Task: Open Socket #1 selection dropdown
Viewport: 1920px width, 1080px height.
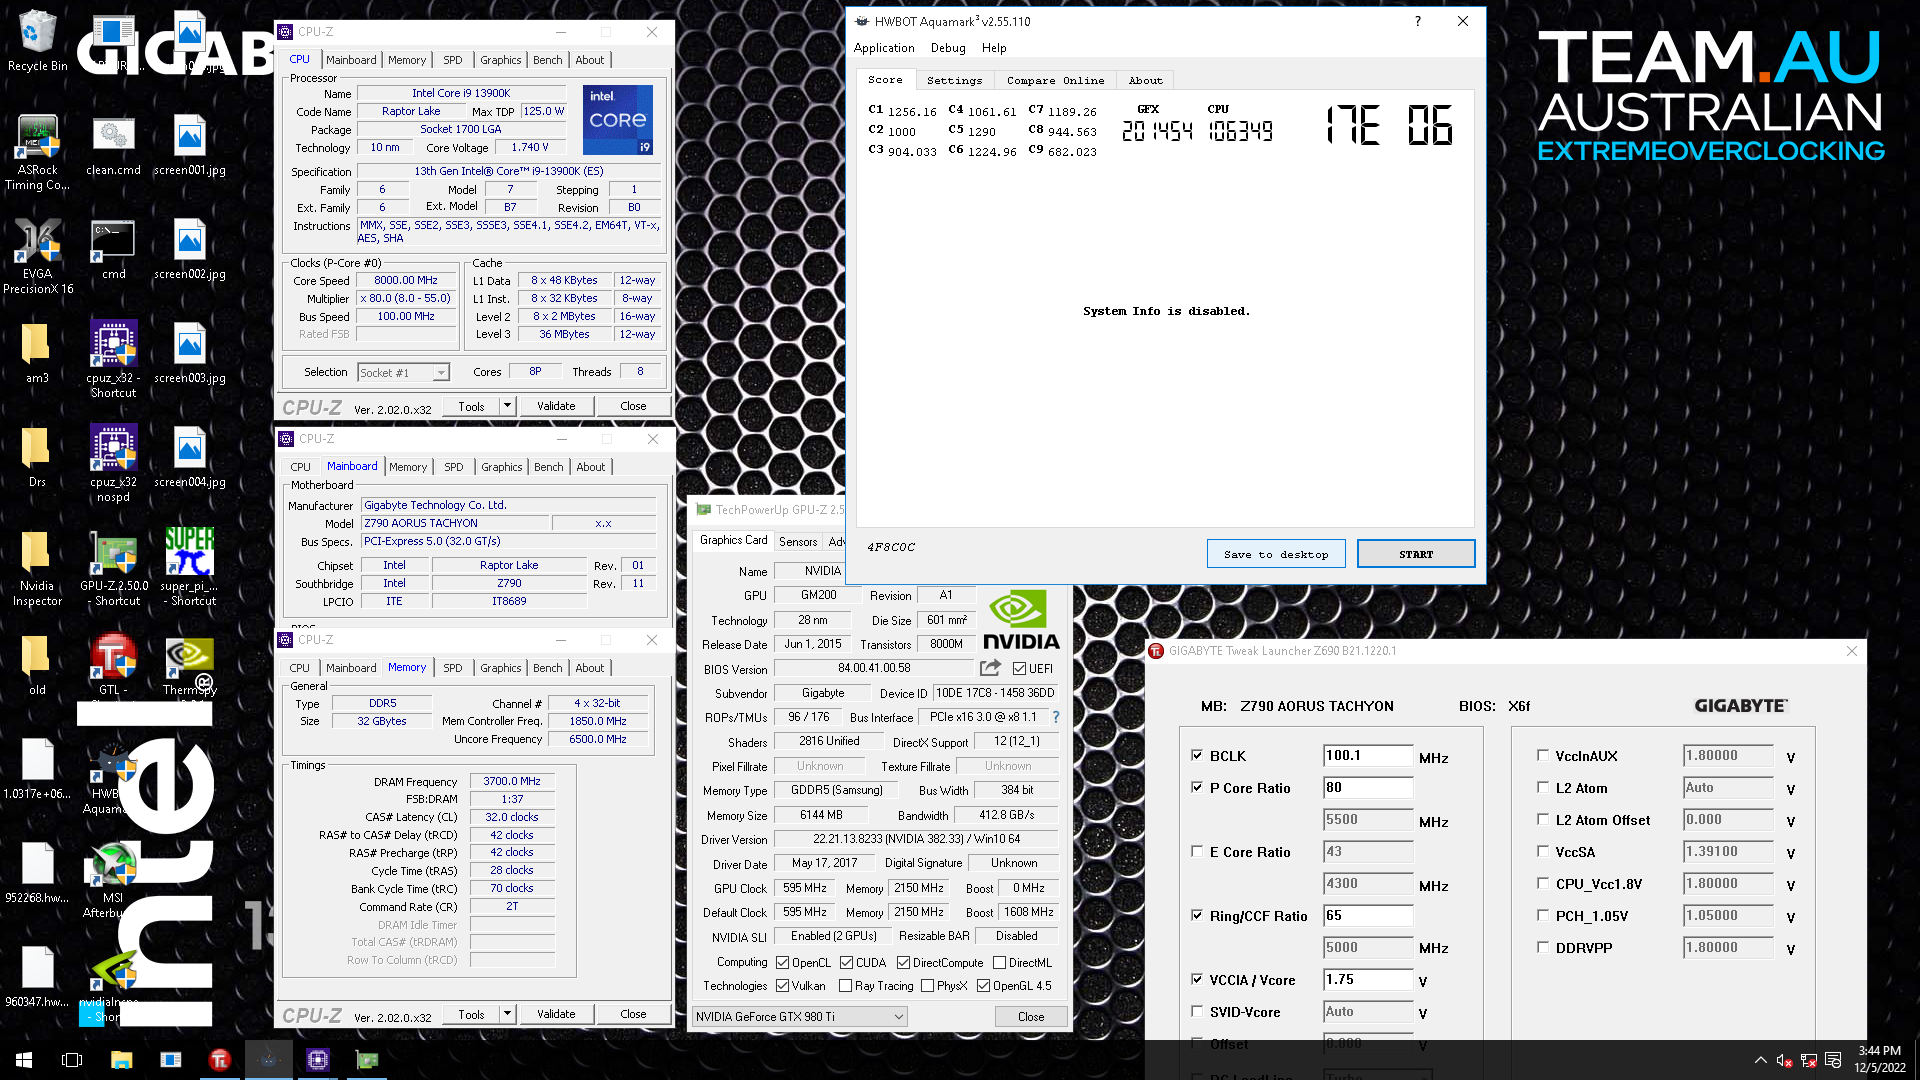Action: click(404, 372)
